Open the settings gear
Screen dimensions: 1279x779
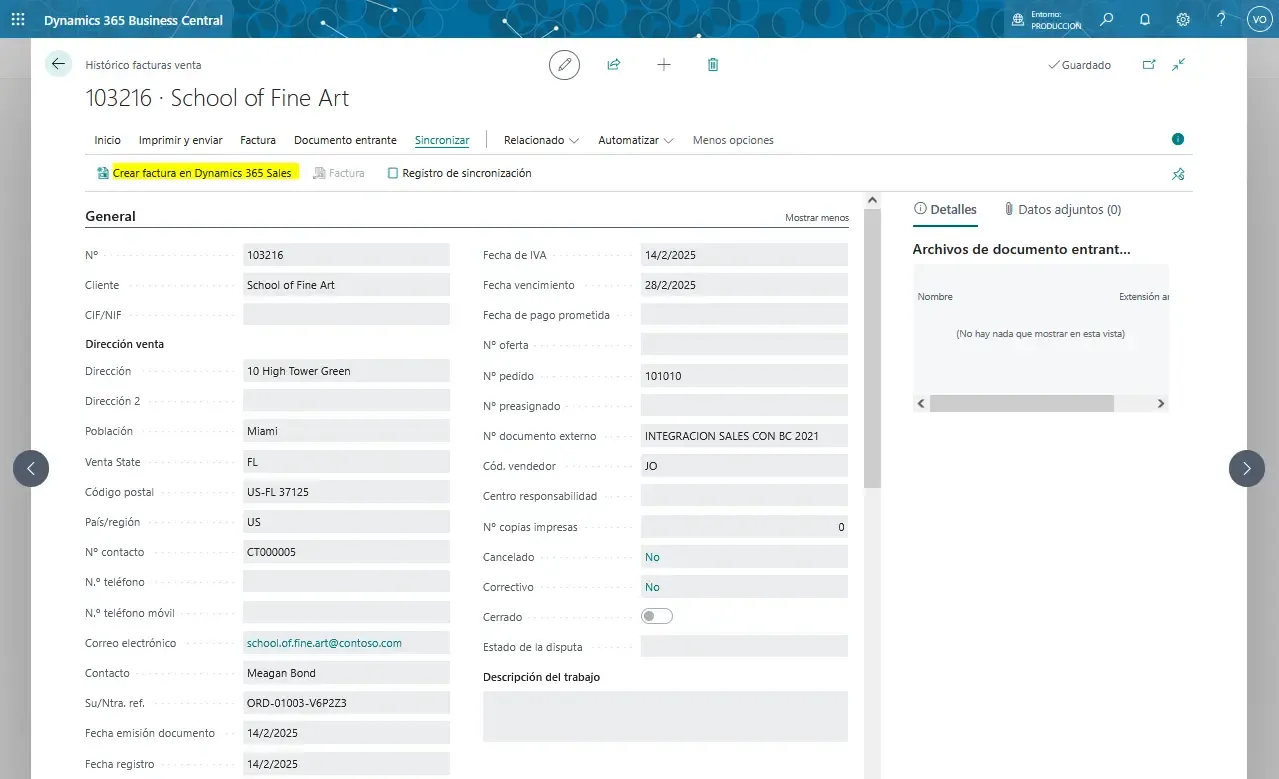(1183, 19)
